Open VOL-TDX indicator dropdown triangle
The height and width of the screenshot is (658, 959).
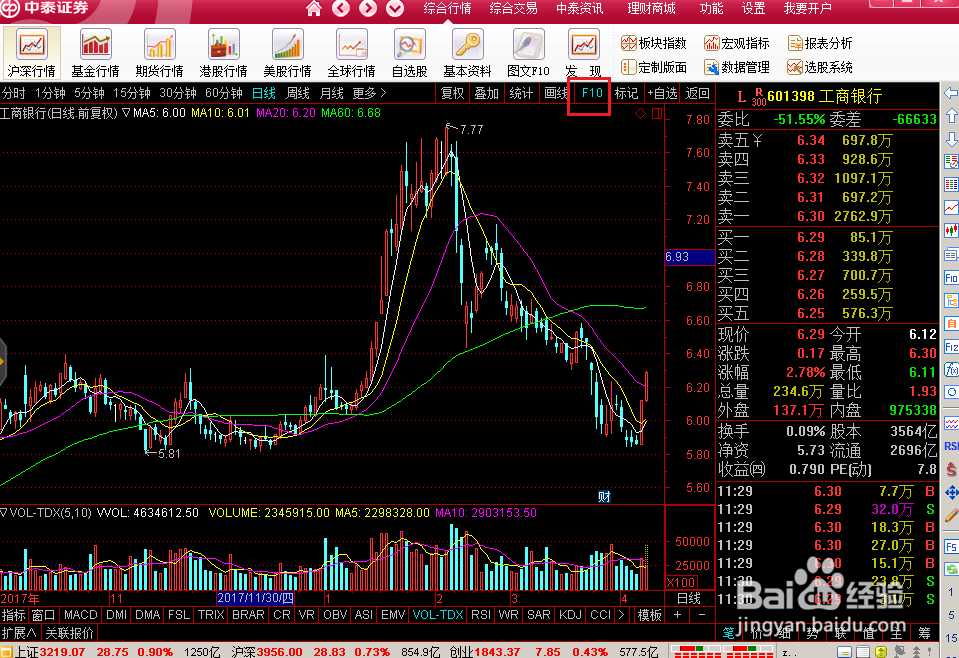coord(4,512)
